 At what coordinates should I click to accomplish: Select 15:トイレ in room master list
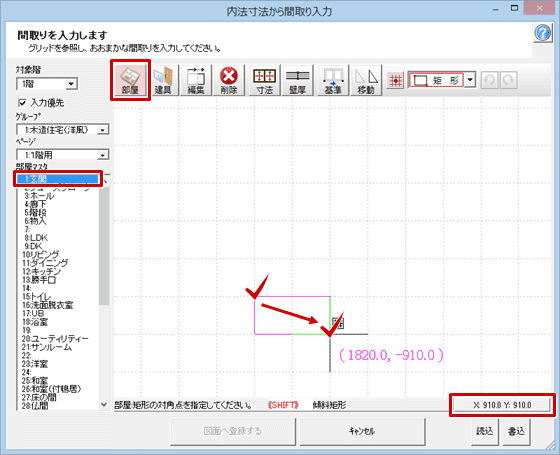(x=37, y=297)
